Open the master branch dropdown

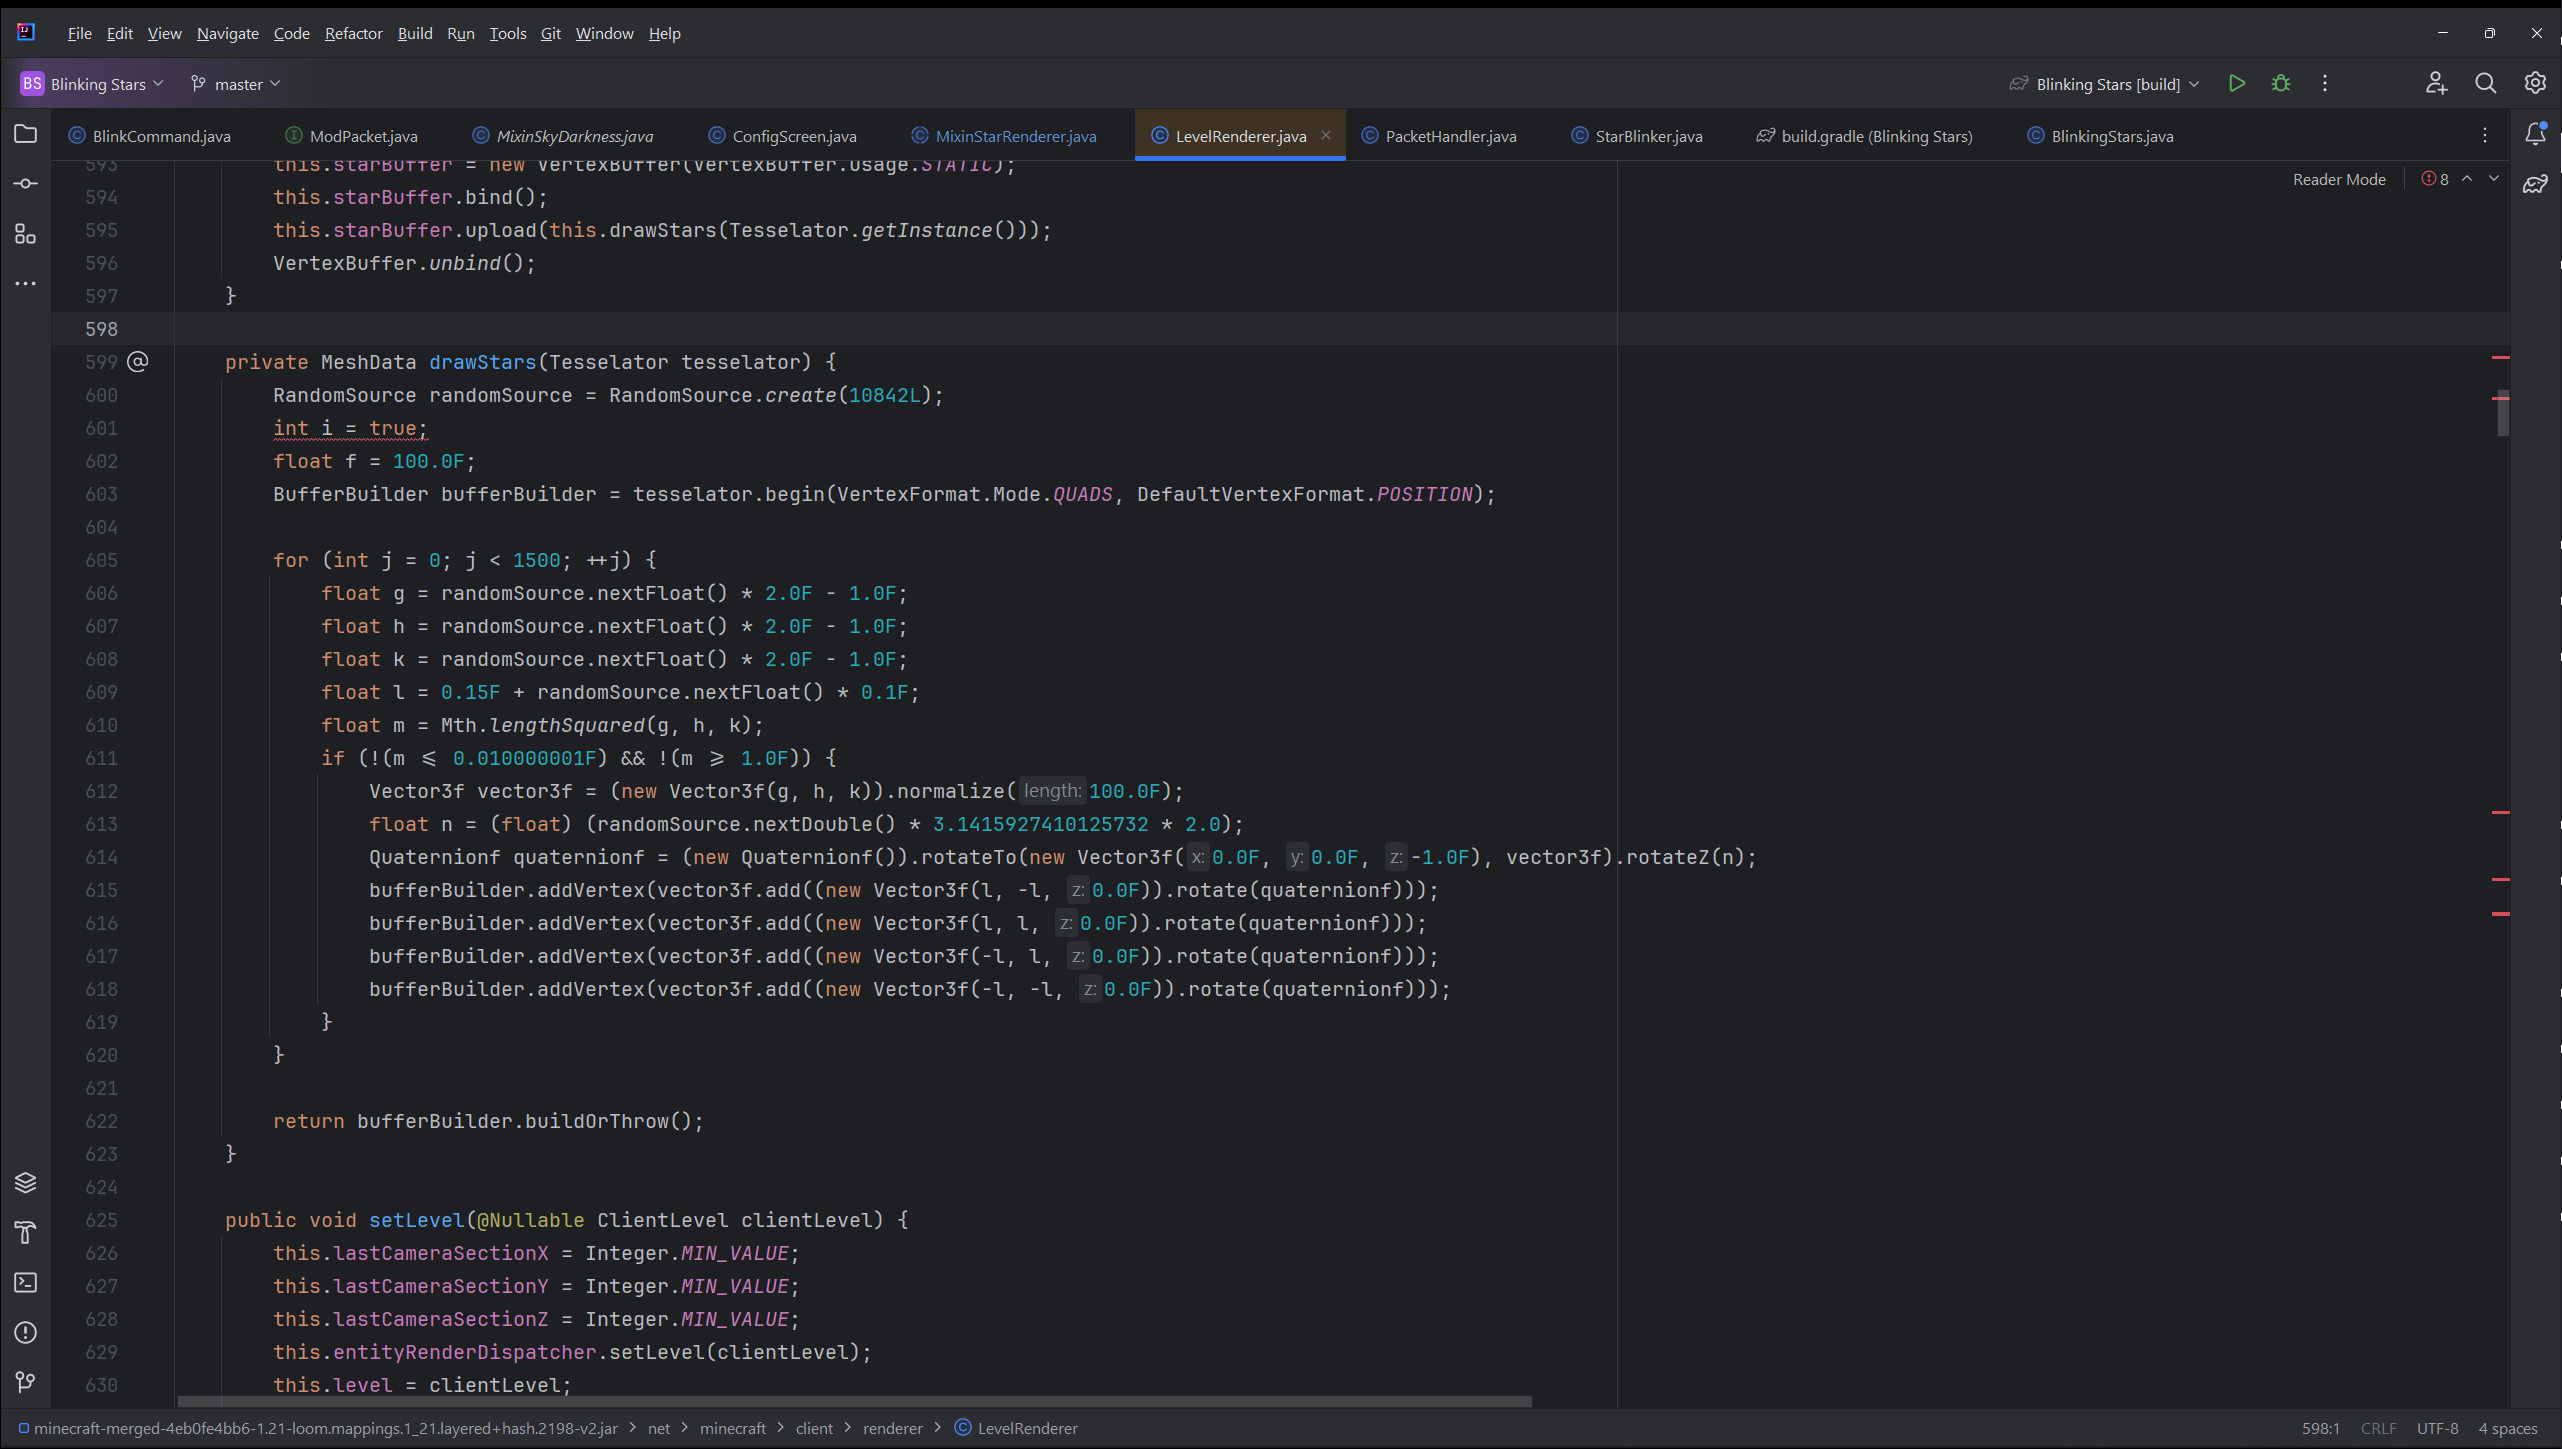(x=237, y=84)
